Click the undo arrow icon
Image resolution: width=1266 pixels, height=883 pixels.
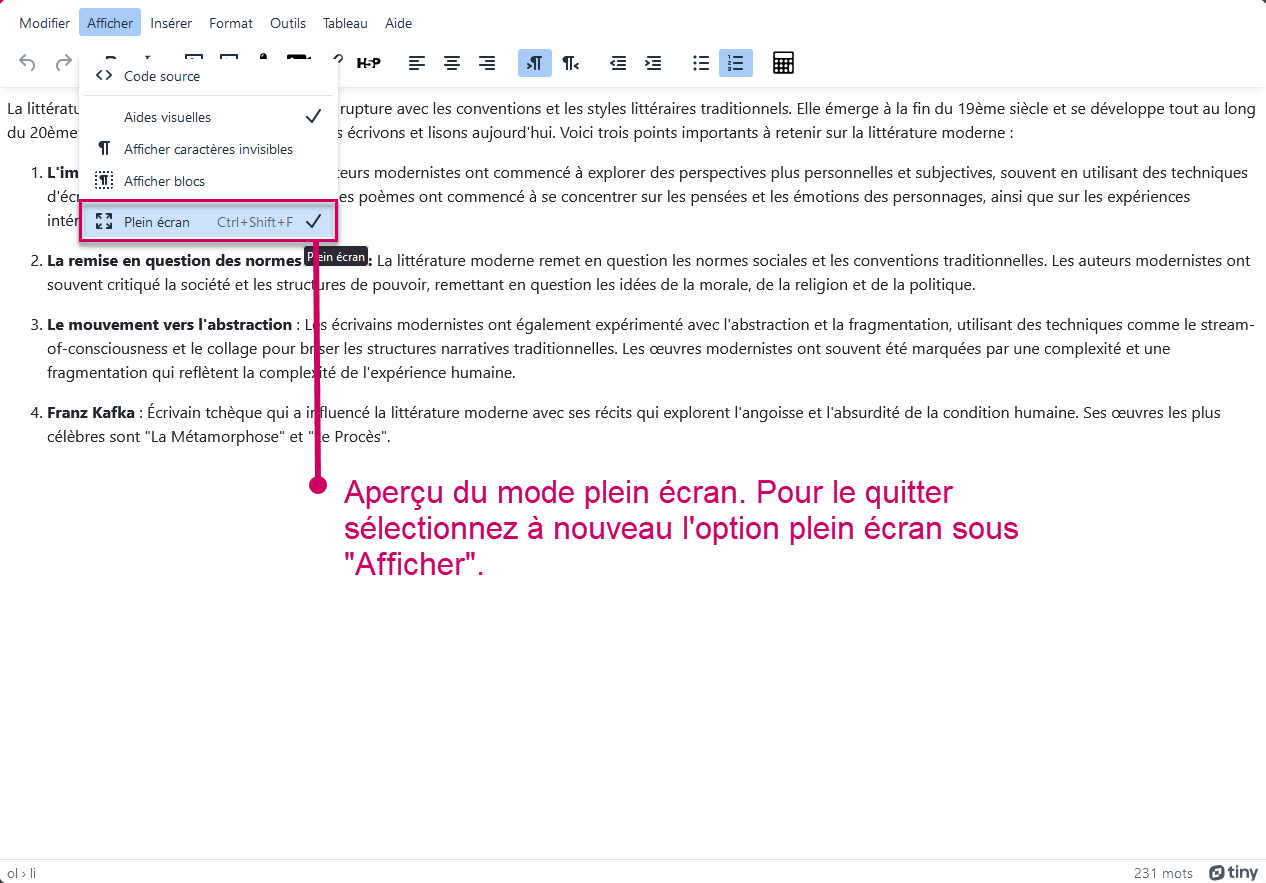click(x=28, y=63)
